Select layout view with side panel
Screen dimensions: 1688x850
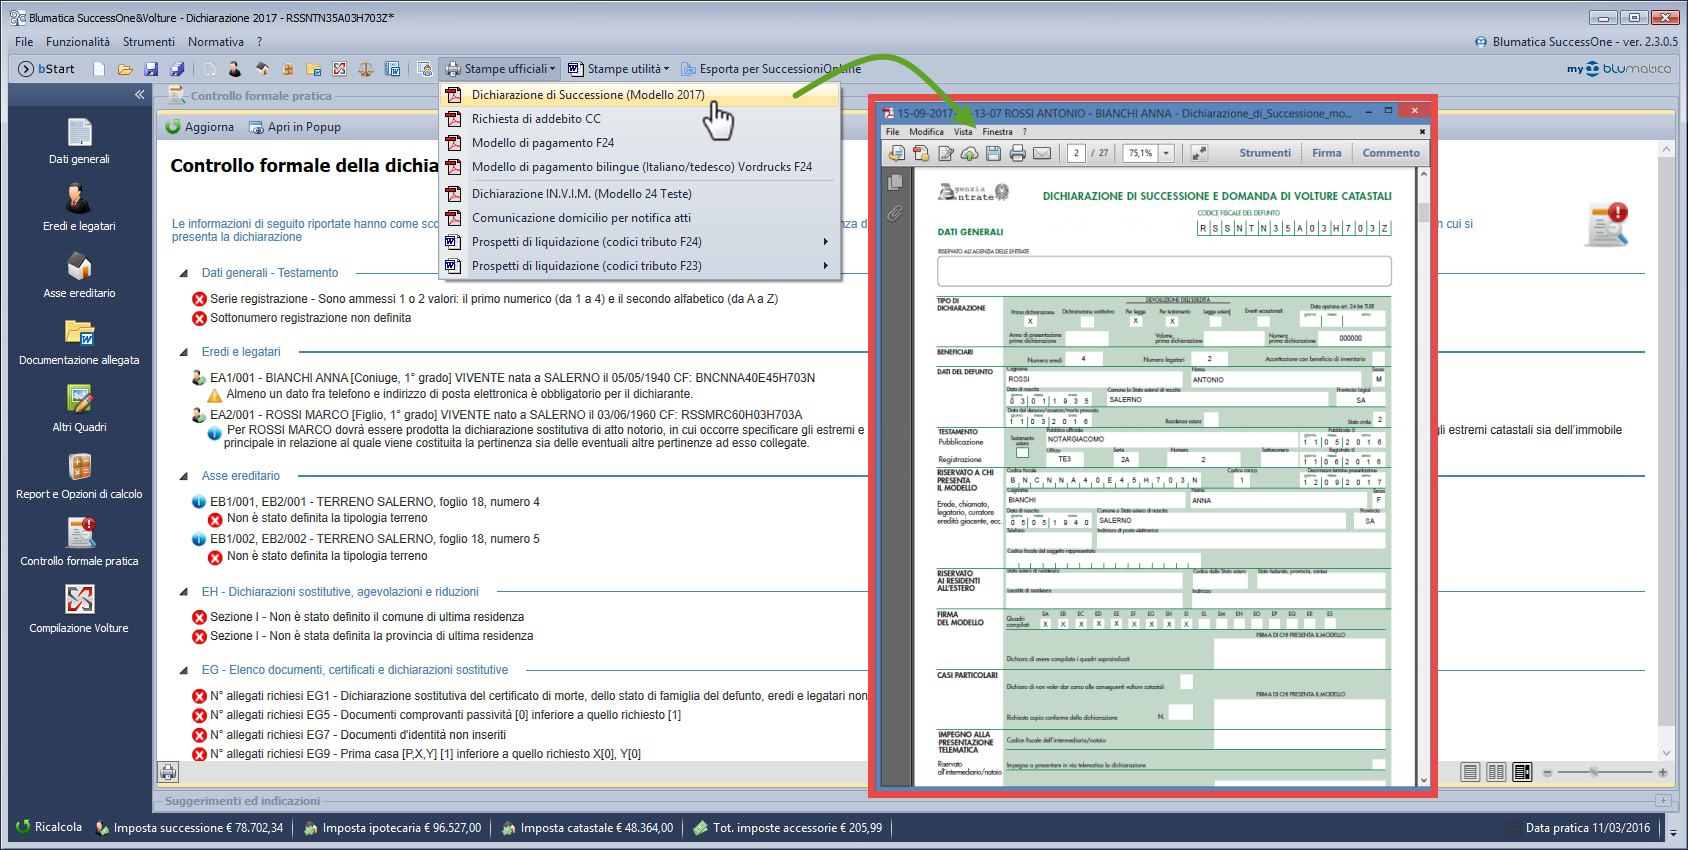1522,772
